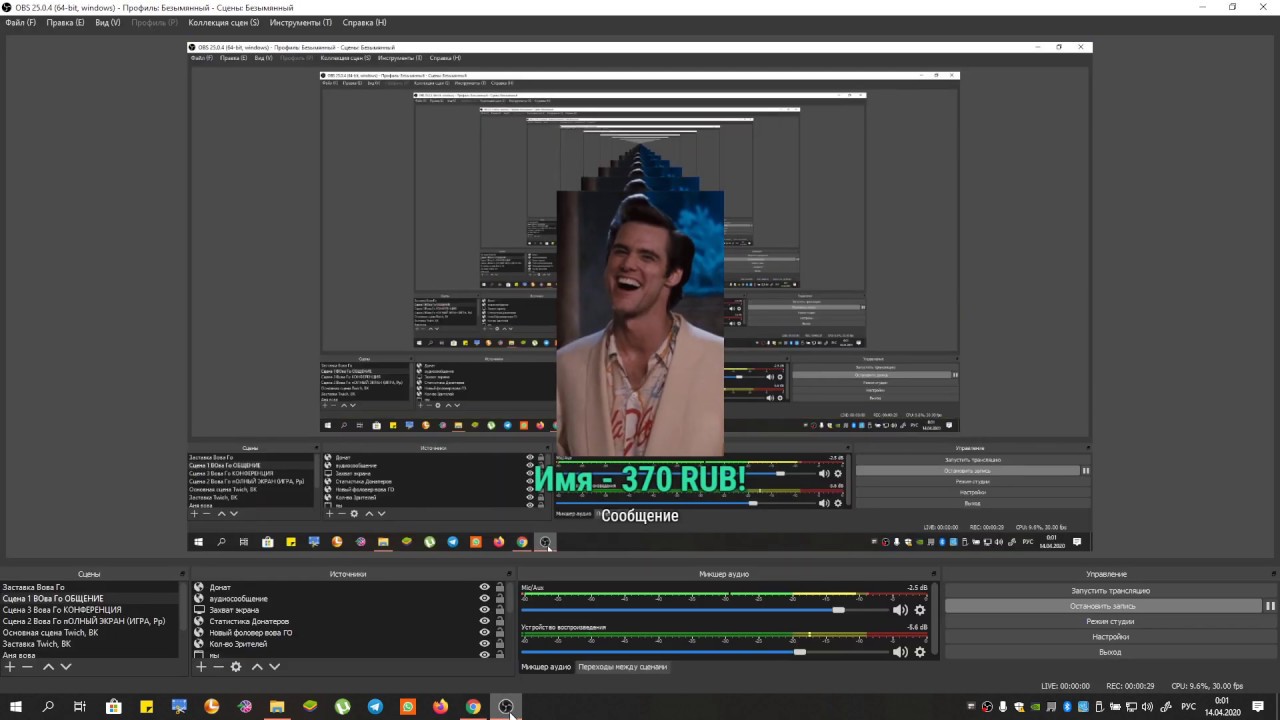Pause recording with the pause icon

(x=1270, y=606)
